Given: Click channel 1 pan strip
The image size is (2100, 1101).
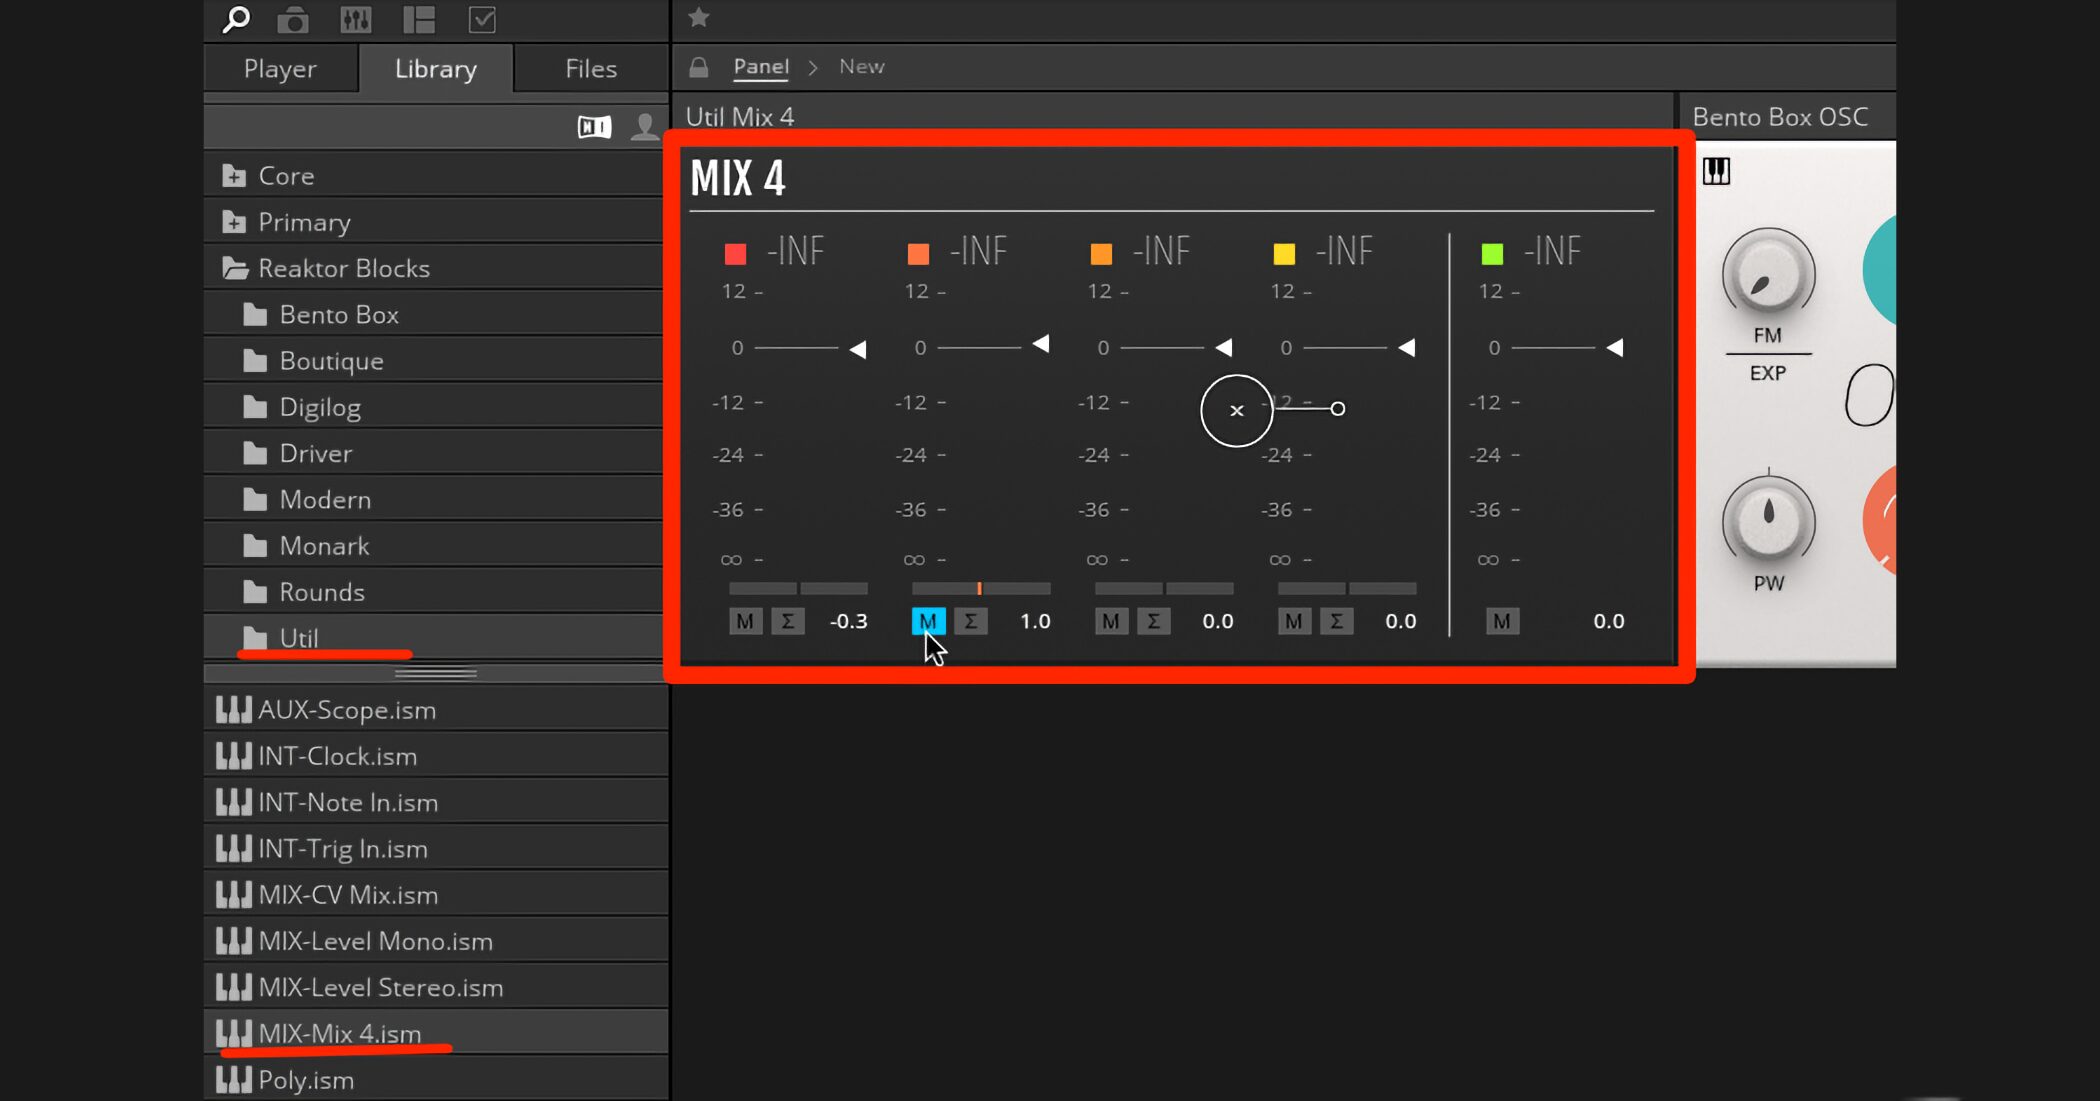Looking at the screenshot, I should pos(798,588).
